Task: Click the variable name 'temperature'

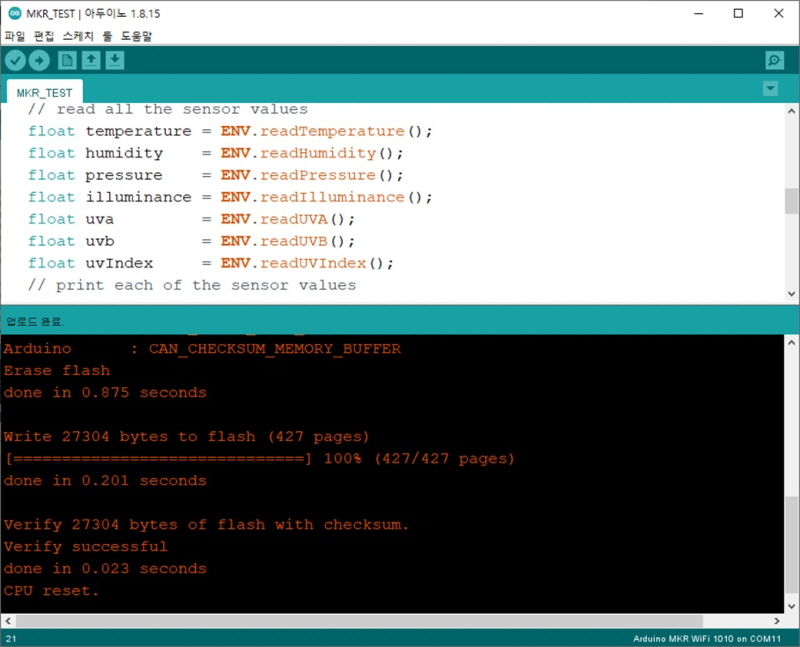Action: [138, 131]
